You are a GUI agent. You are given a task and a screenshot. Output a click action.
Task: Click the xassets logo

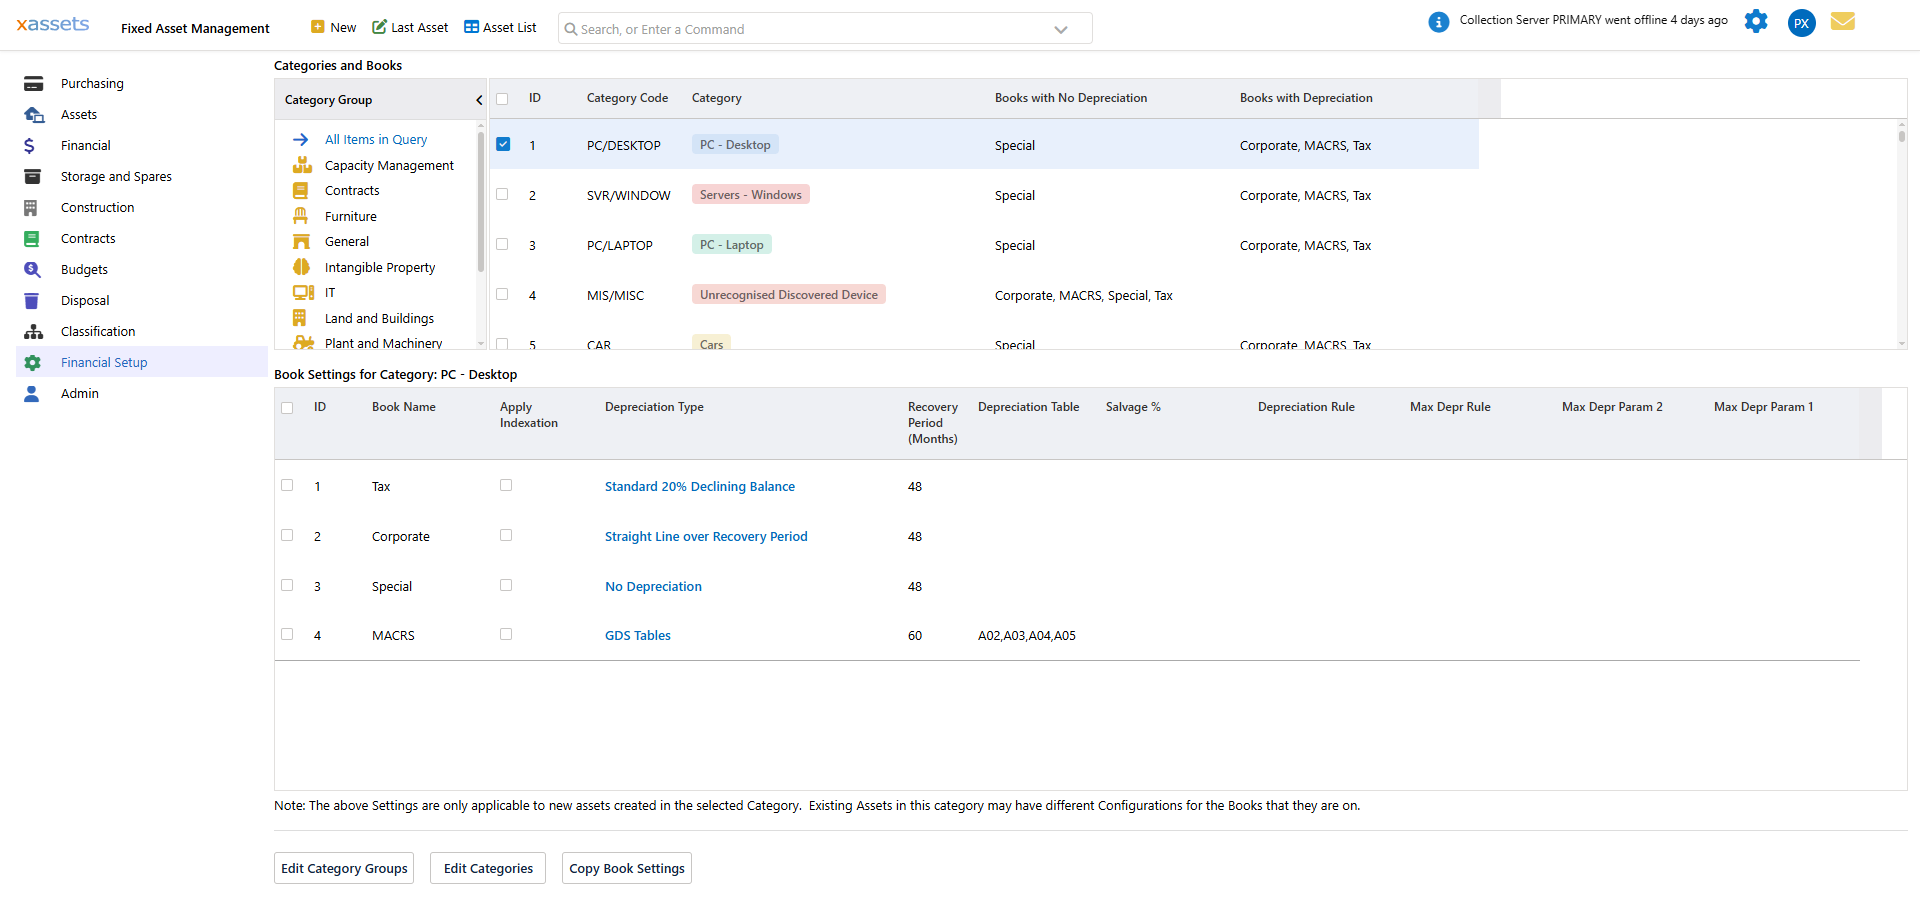tap(53, 24)
